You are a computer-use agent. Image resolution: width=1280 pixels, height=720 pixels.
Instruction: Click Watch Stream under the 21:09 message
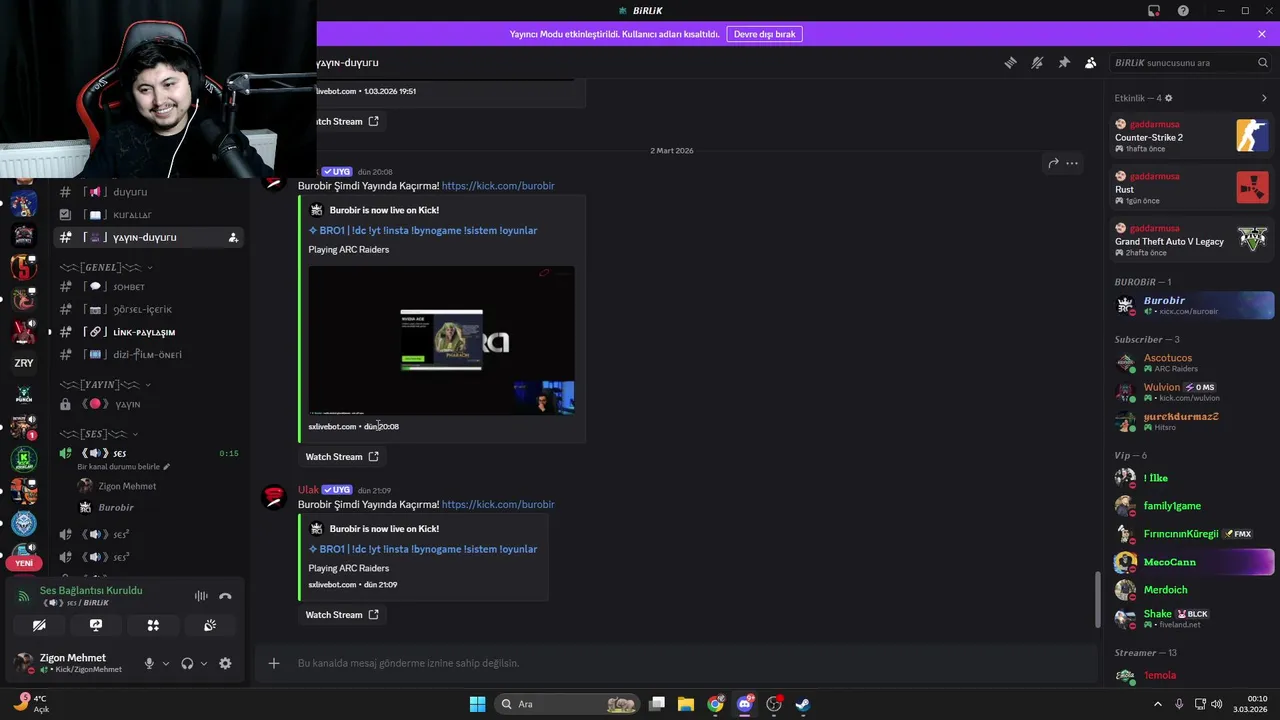coord(342,615)
